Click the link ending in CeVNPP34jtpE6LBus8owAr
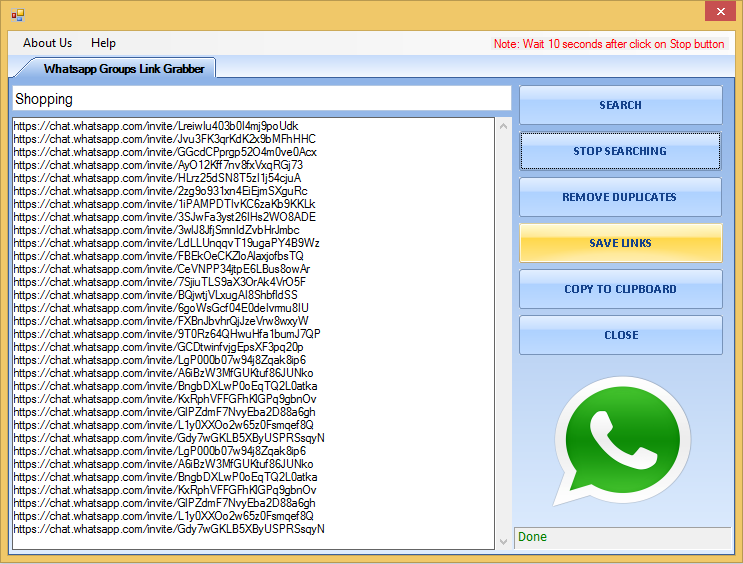 (162, 269)
